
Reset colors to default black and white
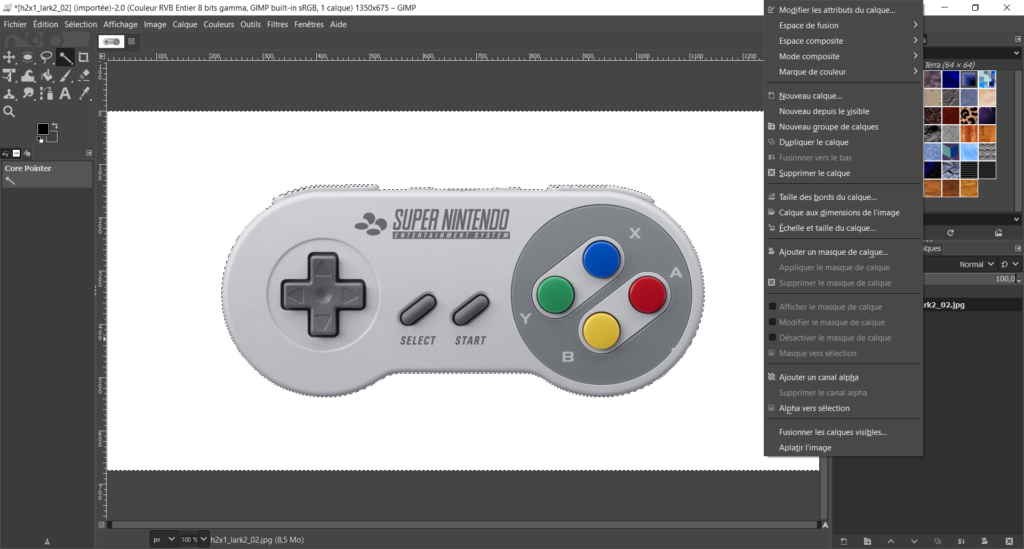40,140
